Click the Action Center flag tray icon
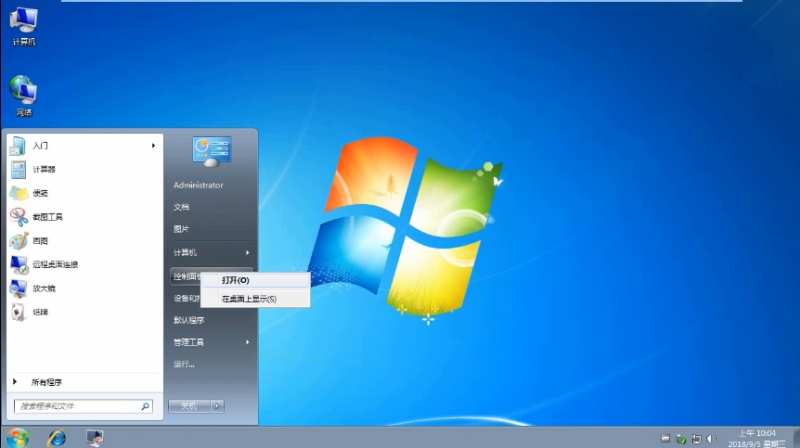 click(696, 439)
